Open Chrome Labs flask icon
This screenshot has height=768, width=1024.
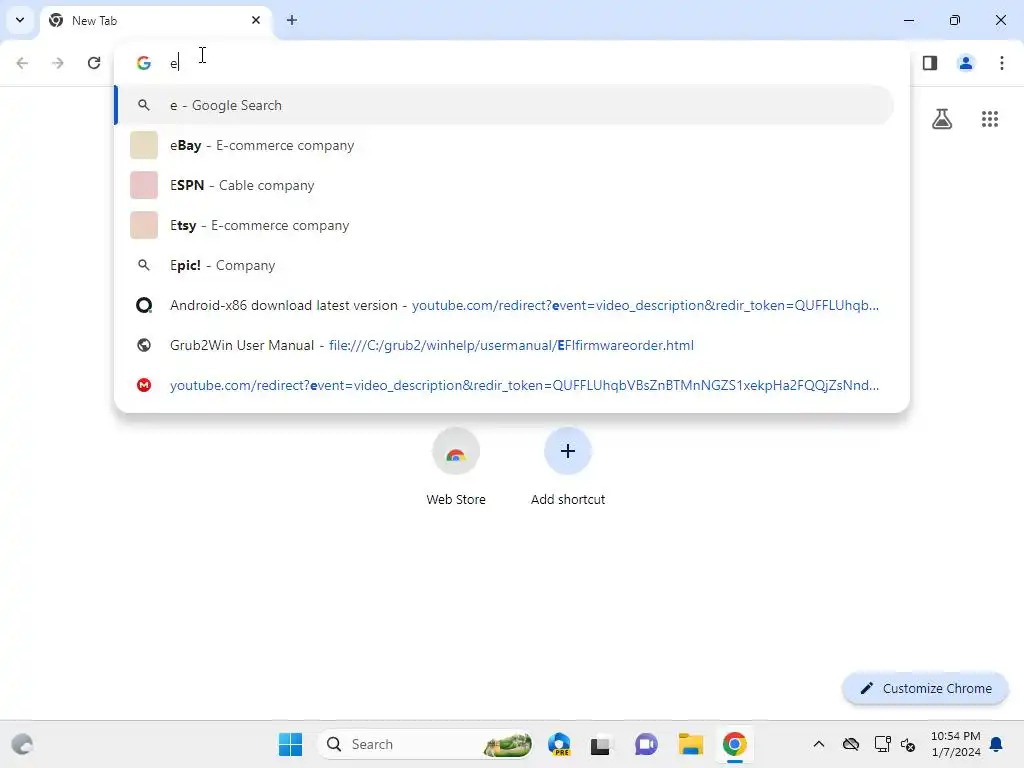(942, 119)
